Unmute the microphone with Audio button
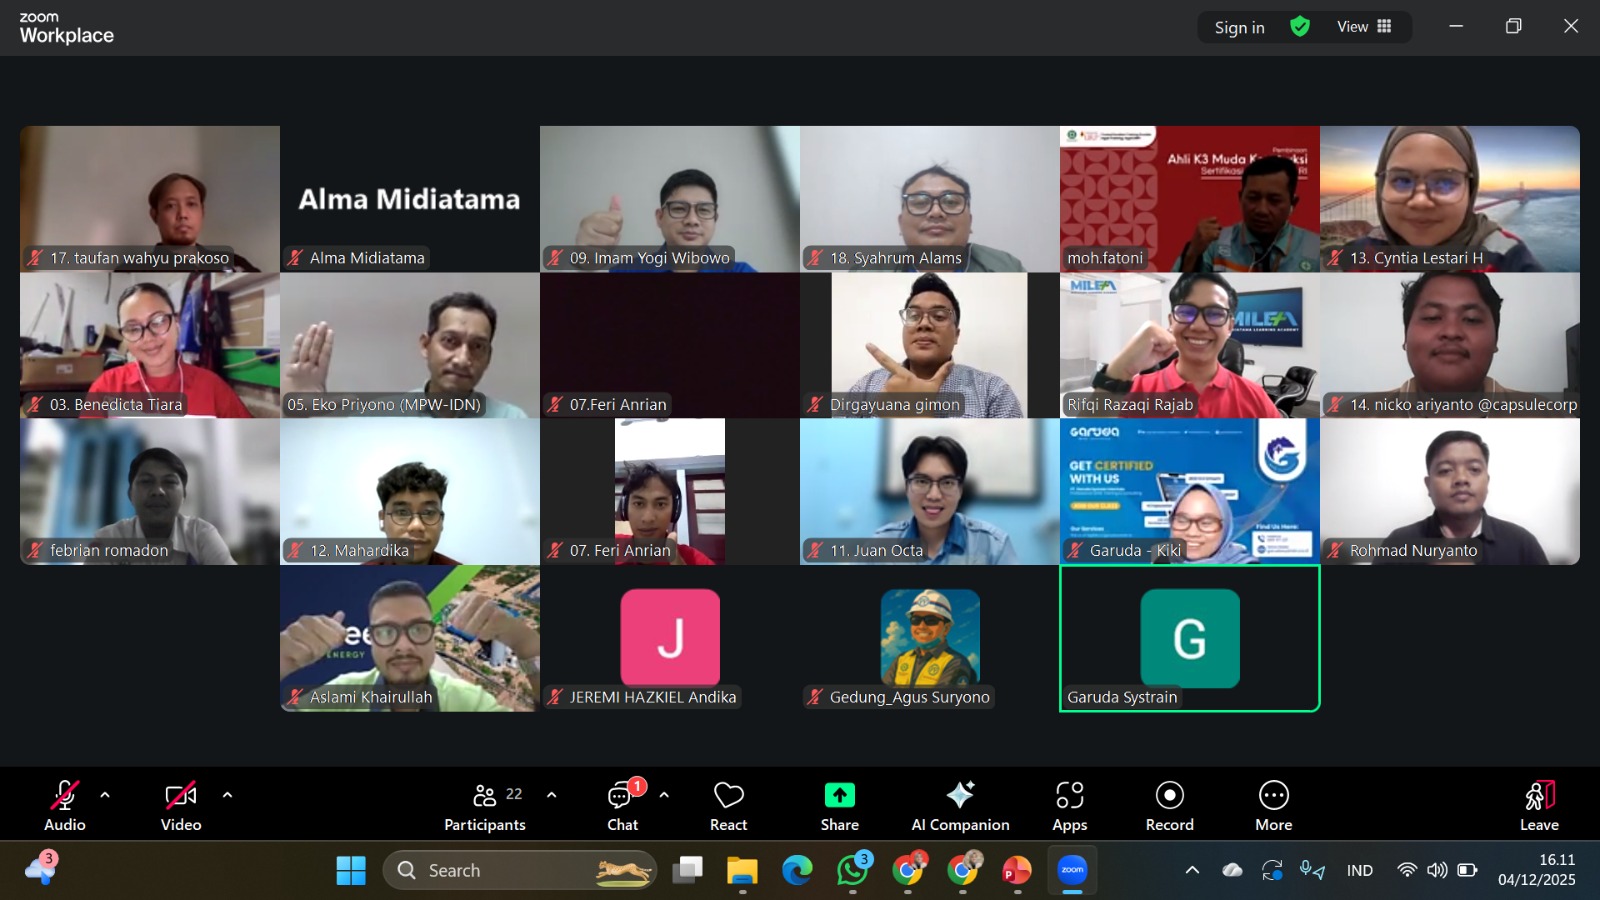 point(65,805)
